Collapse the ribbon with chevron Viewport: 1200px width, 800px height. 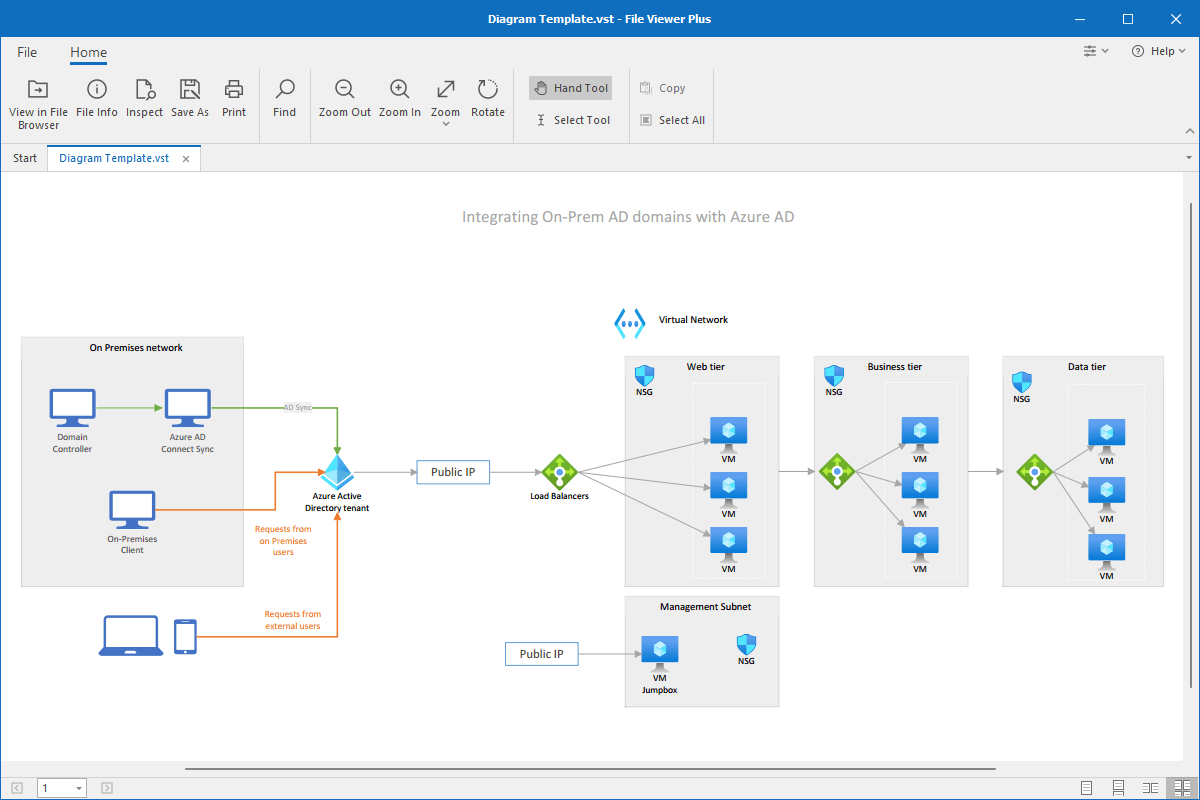coord(1190,131)
